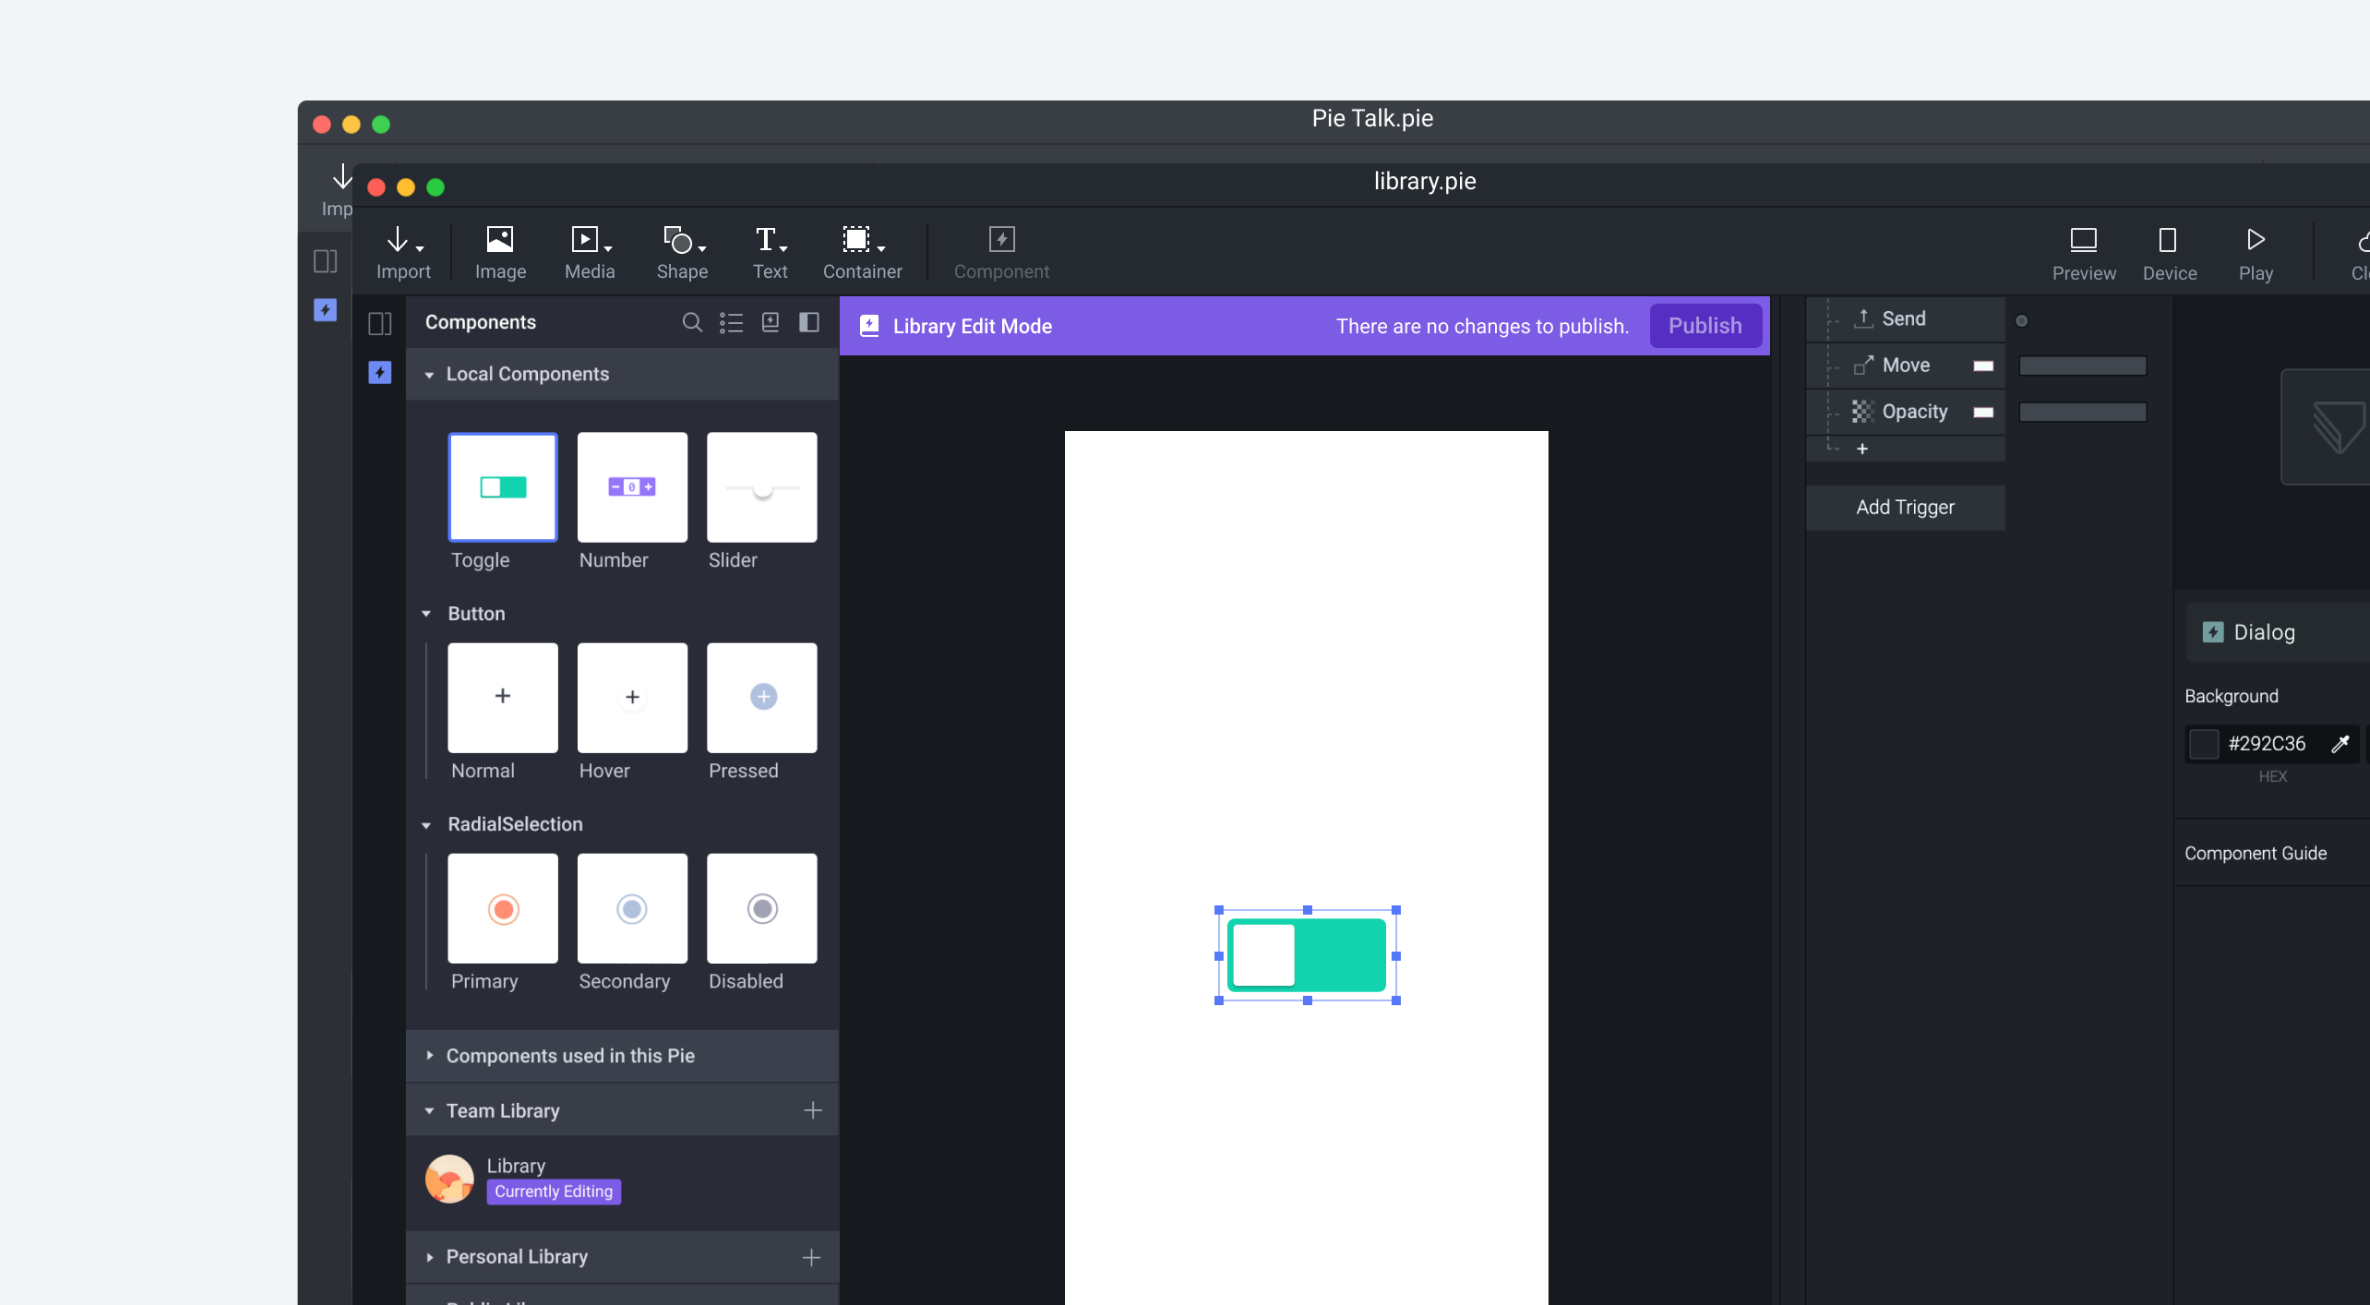The image size is (2370, 1305).
Task: Click the Publish button
Action: (x=1704, y=326)
